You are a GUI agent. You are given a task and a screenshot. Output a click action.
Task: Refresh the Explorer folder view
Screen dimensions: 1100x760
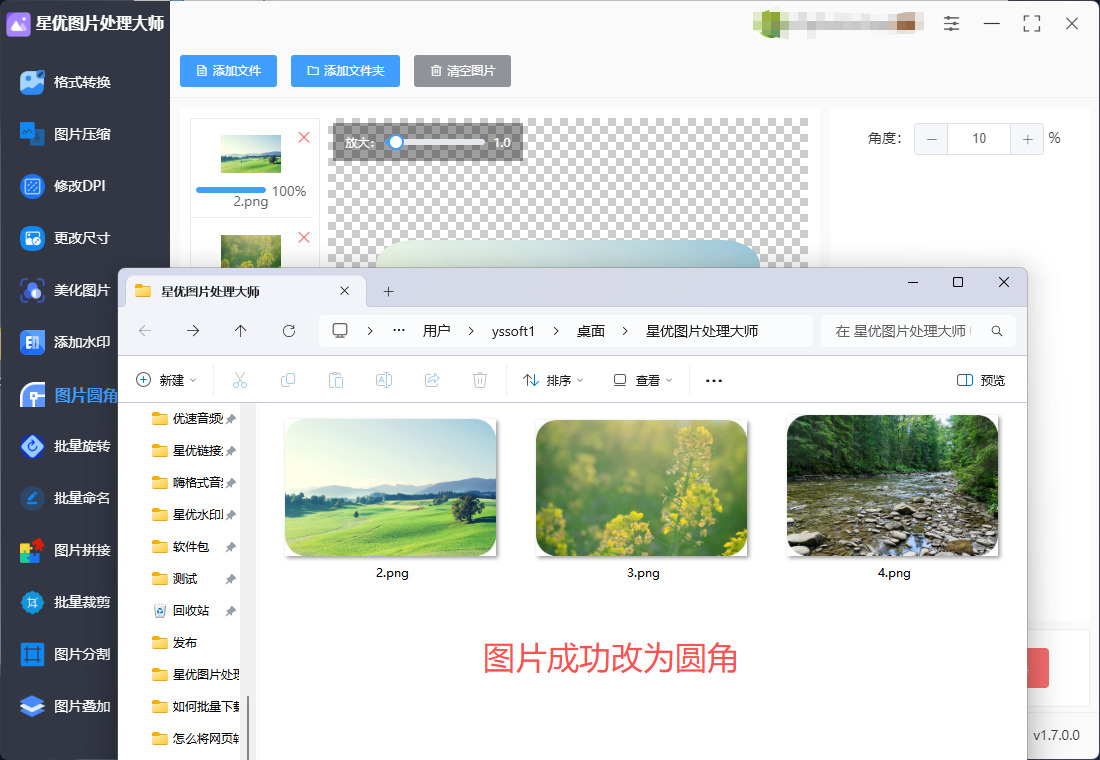pyautogui.click(x=288, y=331)
